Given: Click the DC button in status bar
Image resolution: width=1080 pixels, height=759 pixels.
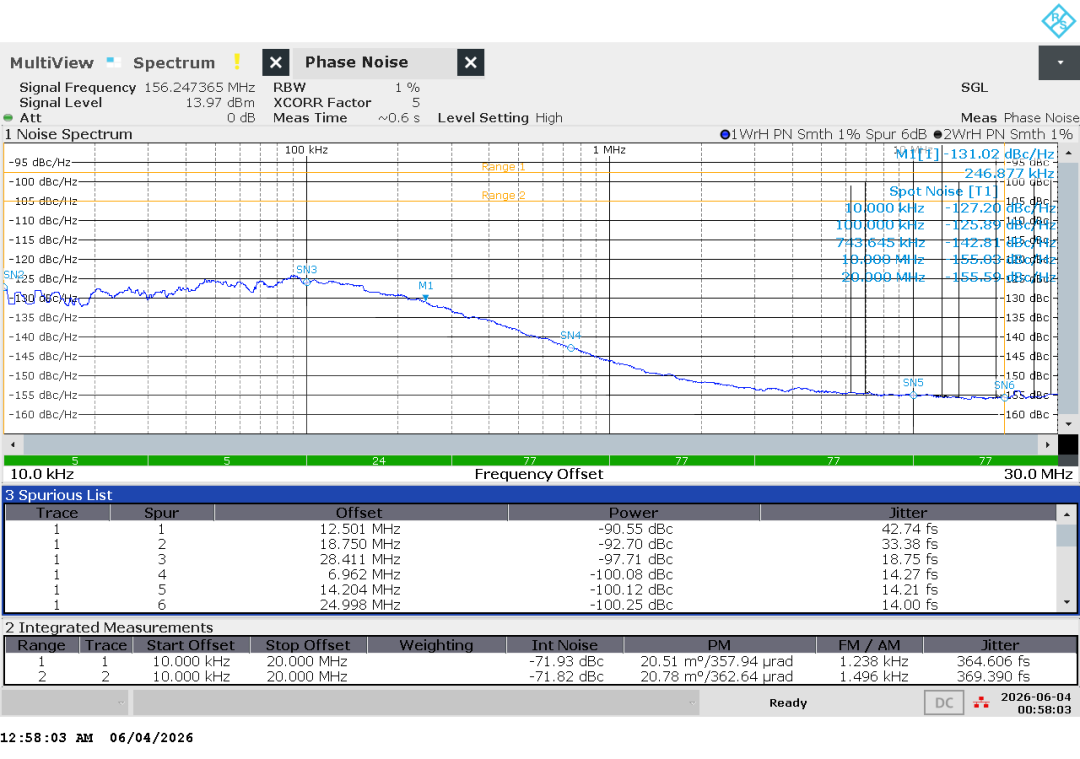Looking at the screenshot, I should coord(944,703).
